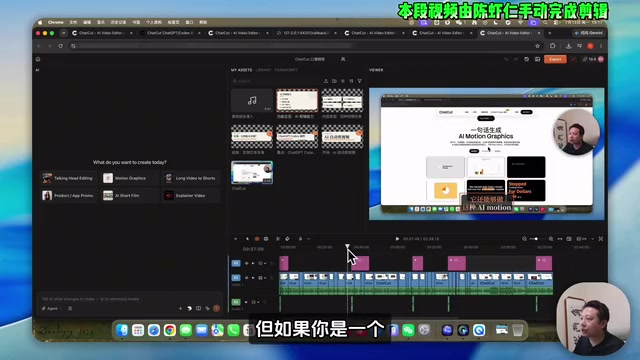Choose the Talking Head Editing template
Viewport: 640px width, 360px height.
[x=69, y=178]
